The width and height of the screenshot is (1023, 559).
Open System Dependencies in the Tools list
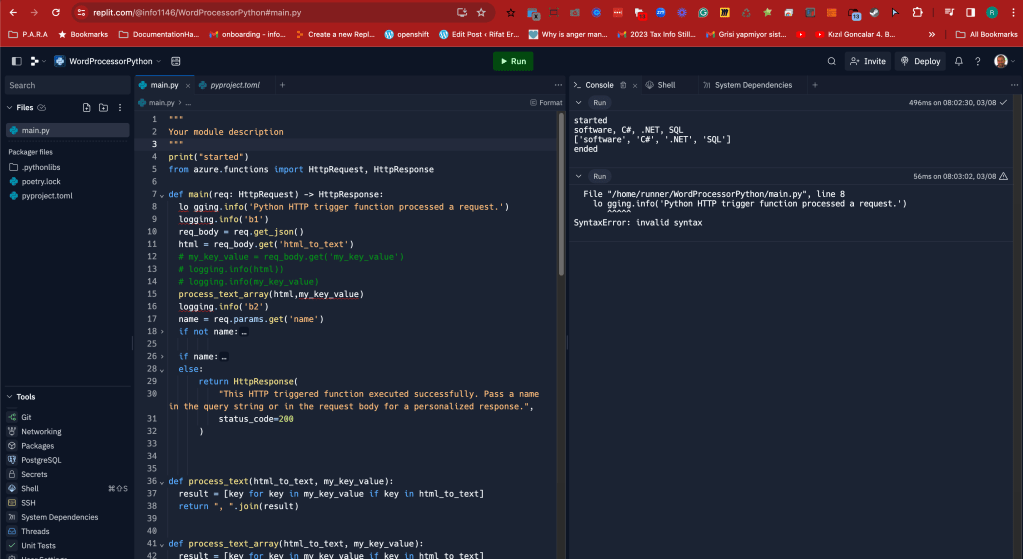67,517
